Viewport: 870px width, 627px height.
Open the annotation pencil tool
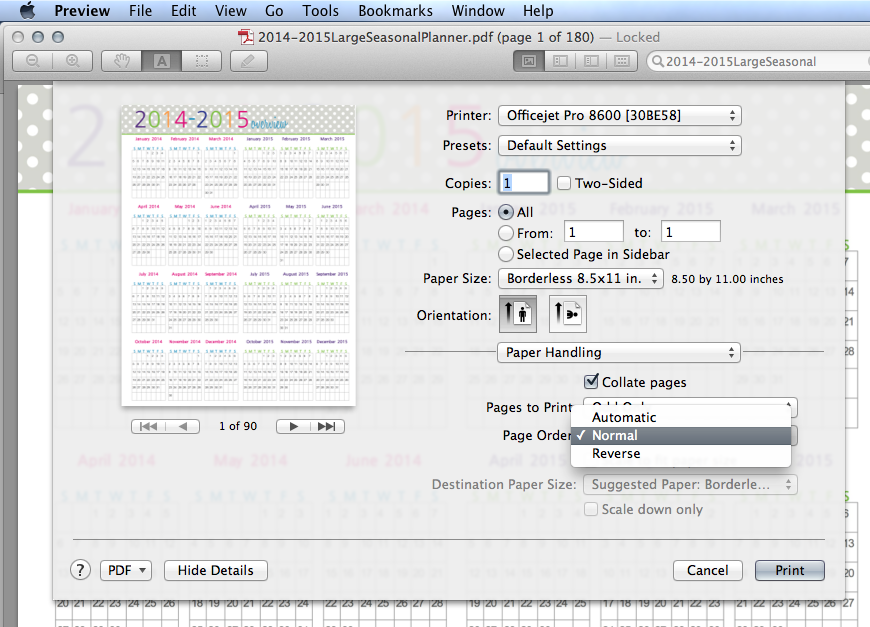(247, 60)
